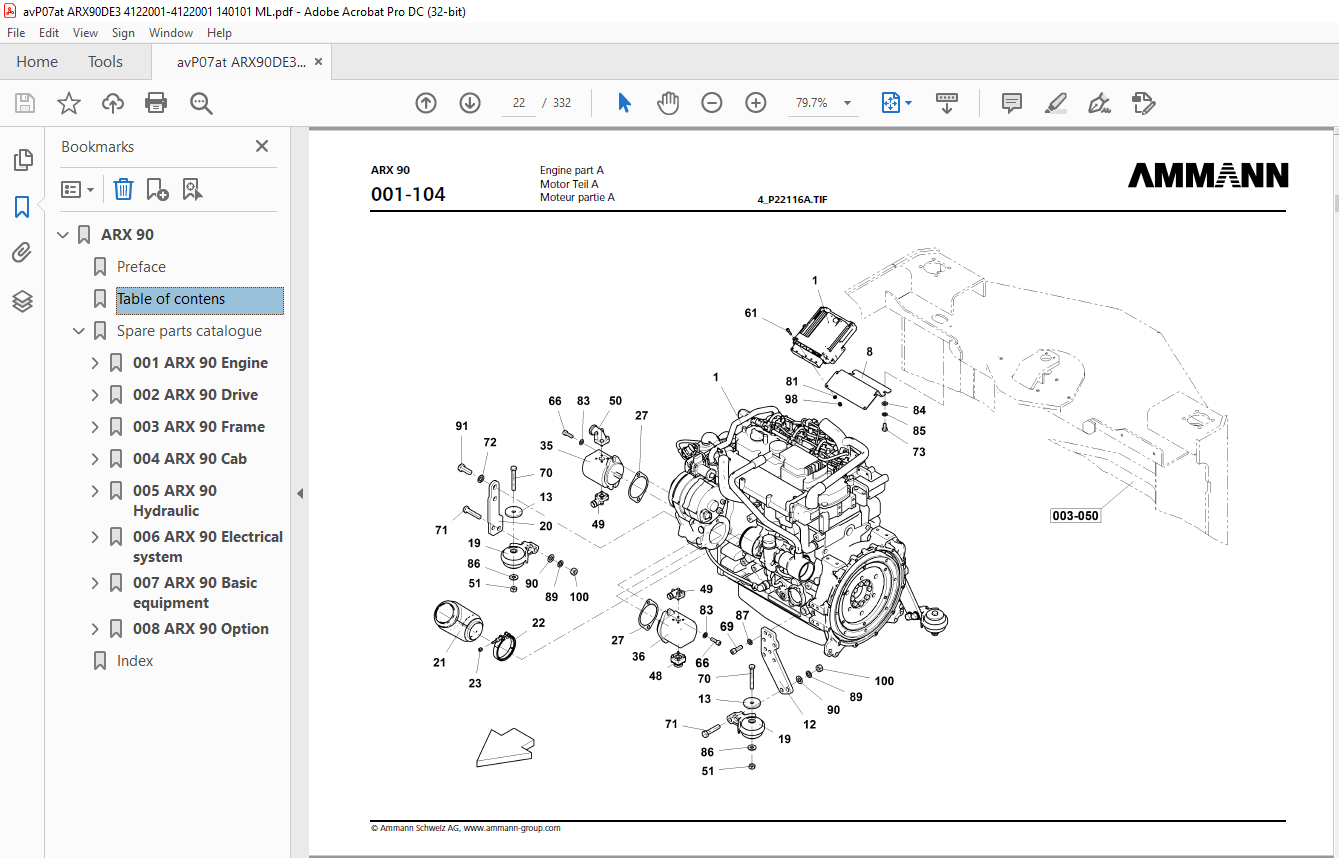Viewport: 1339px width, 858px height.
Task: Open the Help menu
Action: click(219, 33)
